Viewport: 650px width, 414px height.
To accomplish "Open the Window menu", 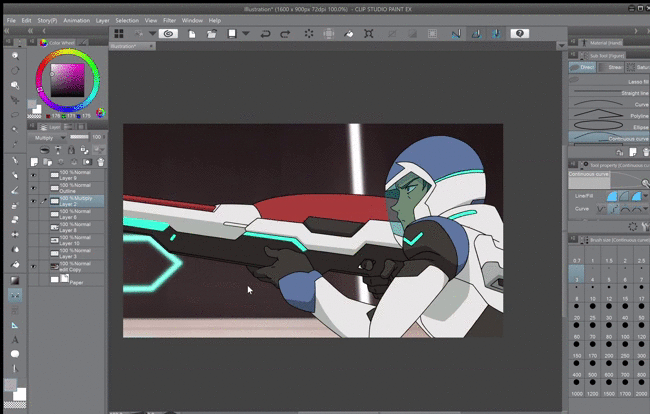I will (192, 20).
